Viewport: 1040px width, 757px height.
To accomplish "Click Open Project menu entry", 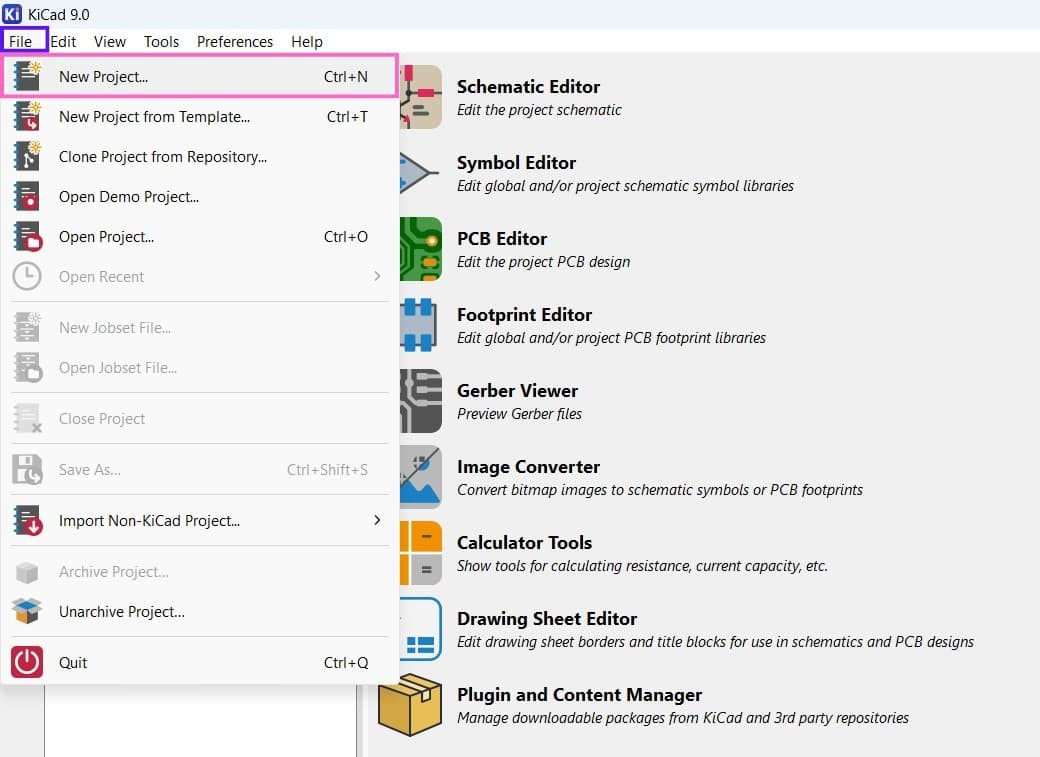I will (106, 237).
